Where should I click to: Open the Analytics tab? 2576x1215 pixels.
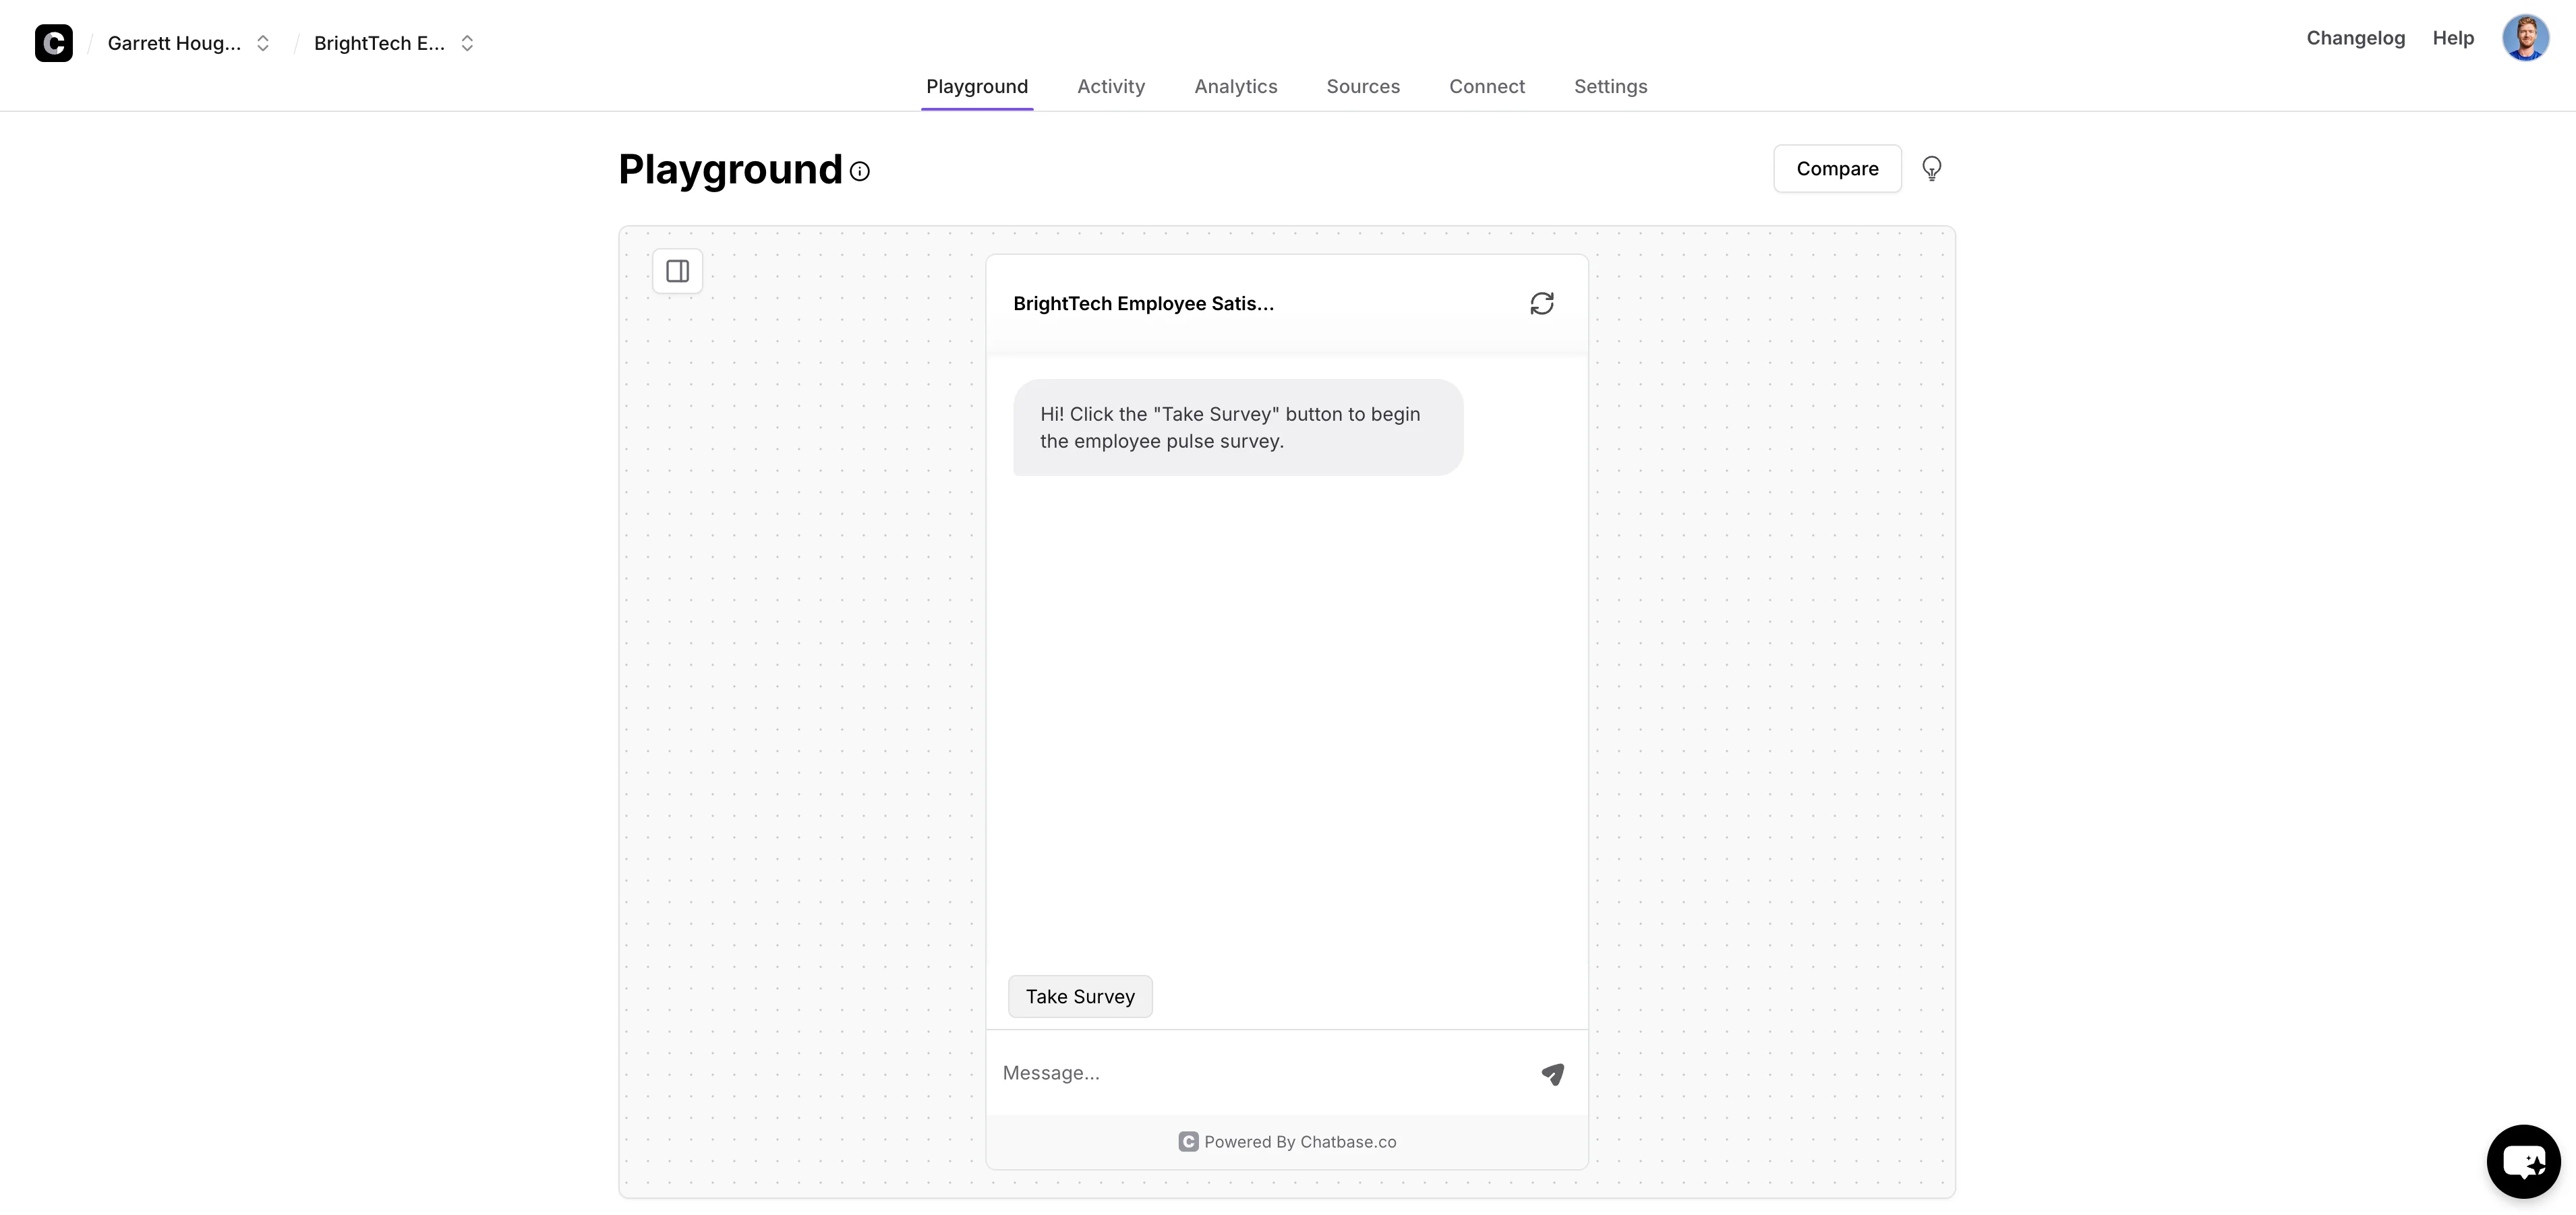click(1235, 86)
